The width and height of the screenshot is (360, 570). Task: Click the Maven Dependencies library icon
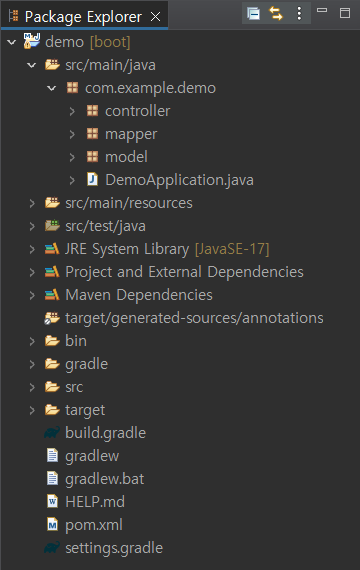coord(52,295)
